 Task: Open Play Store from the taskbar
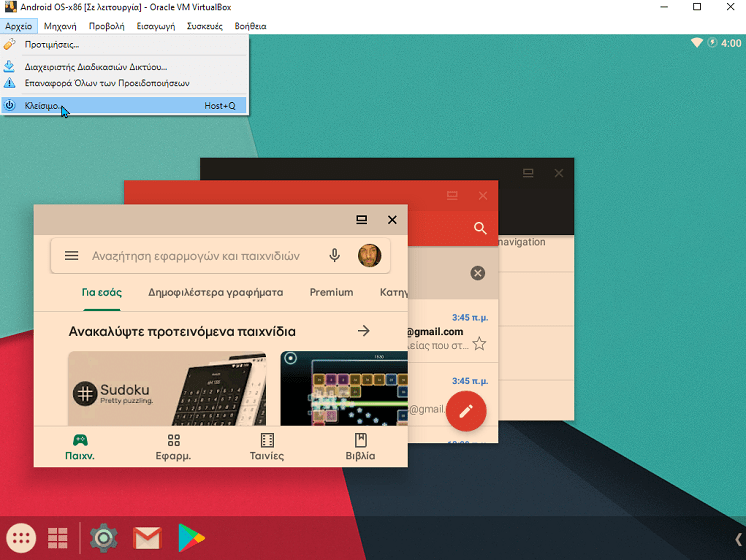[191, 538]
